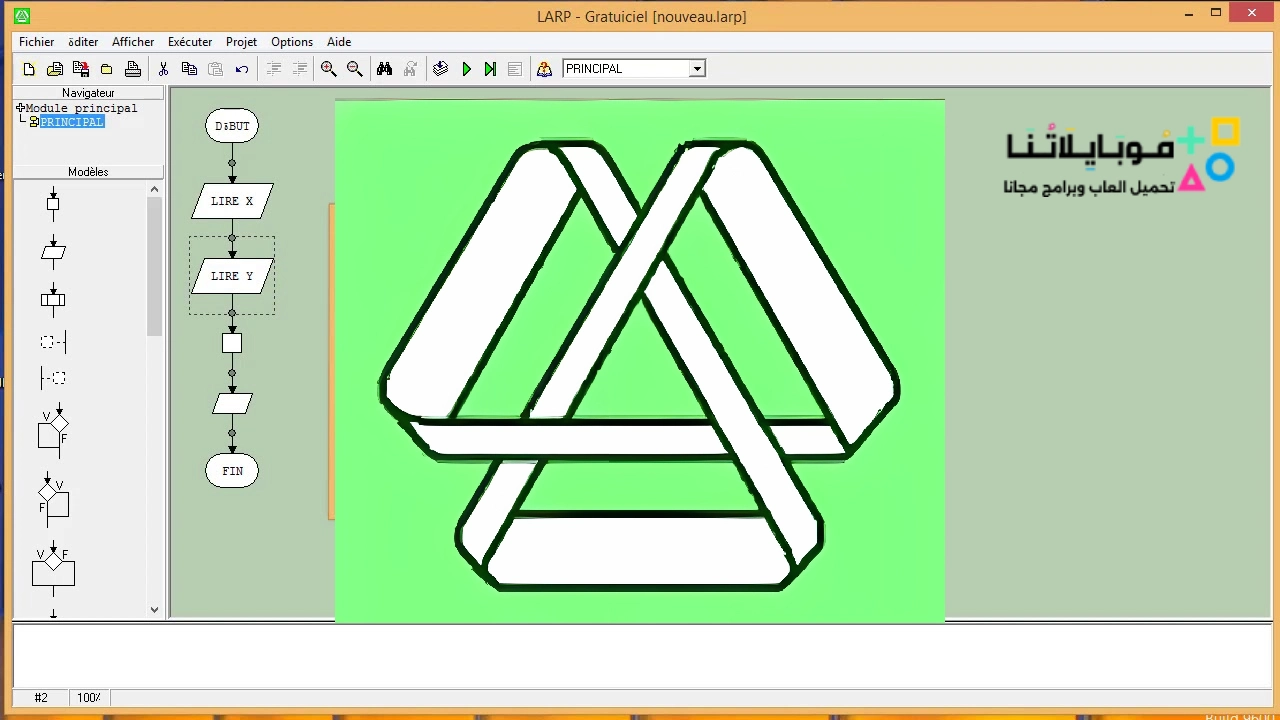Screen dimensions: 1280x720
Task: Click the New document toolbar icon
Action: (29, 69)
